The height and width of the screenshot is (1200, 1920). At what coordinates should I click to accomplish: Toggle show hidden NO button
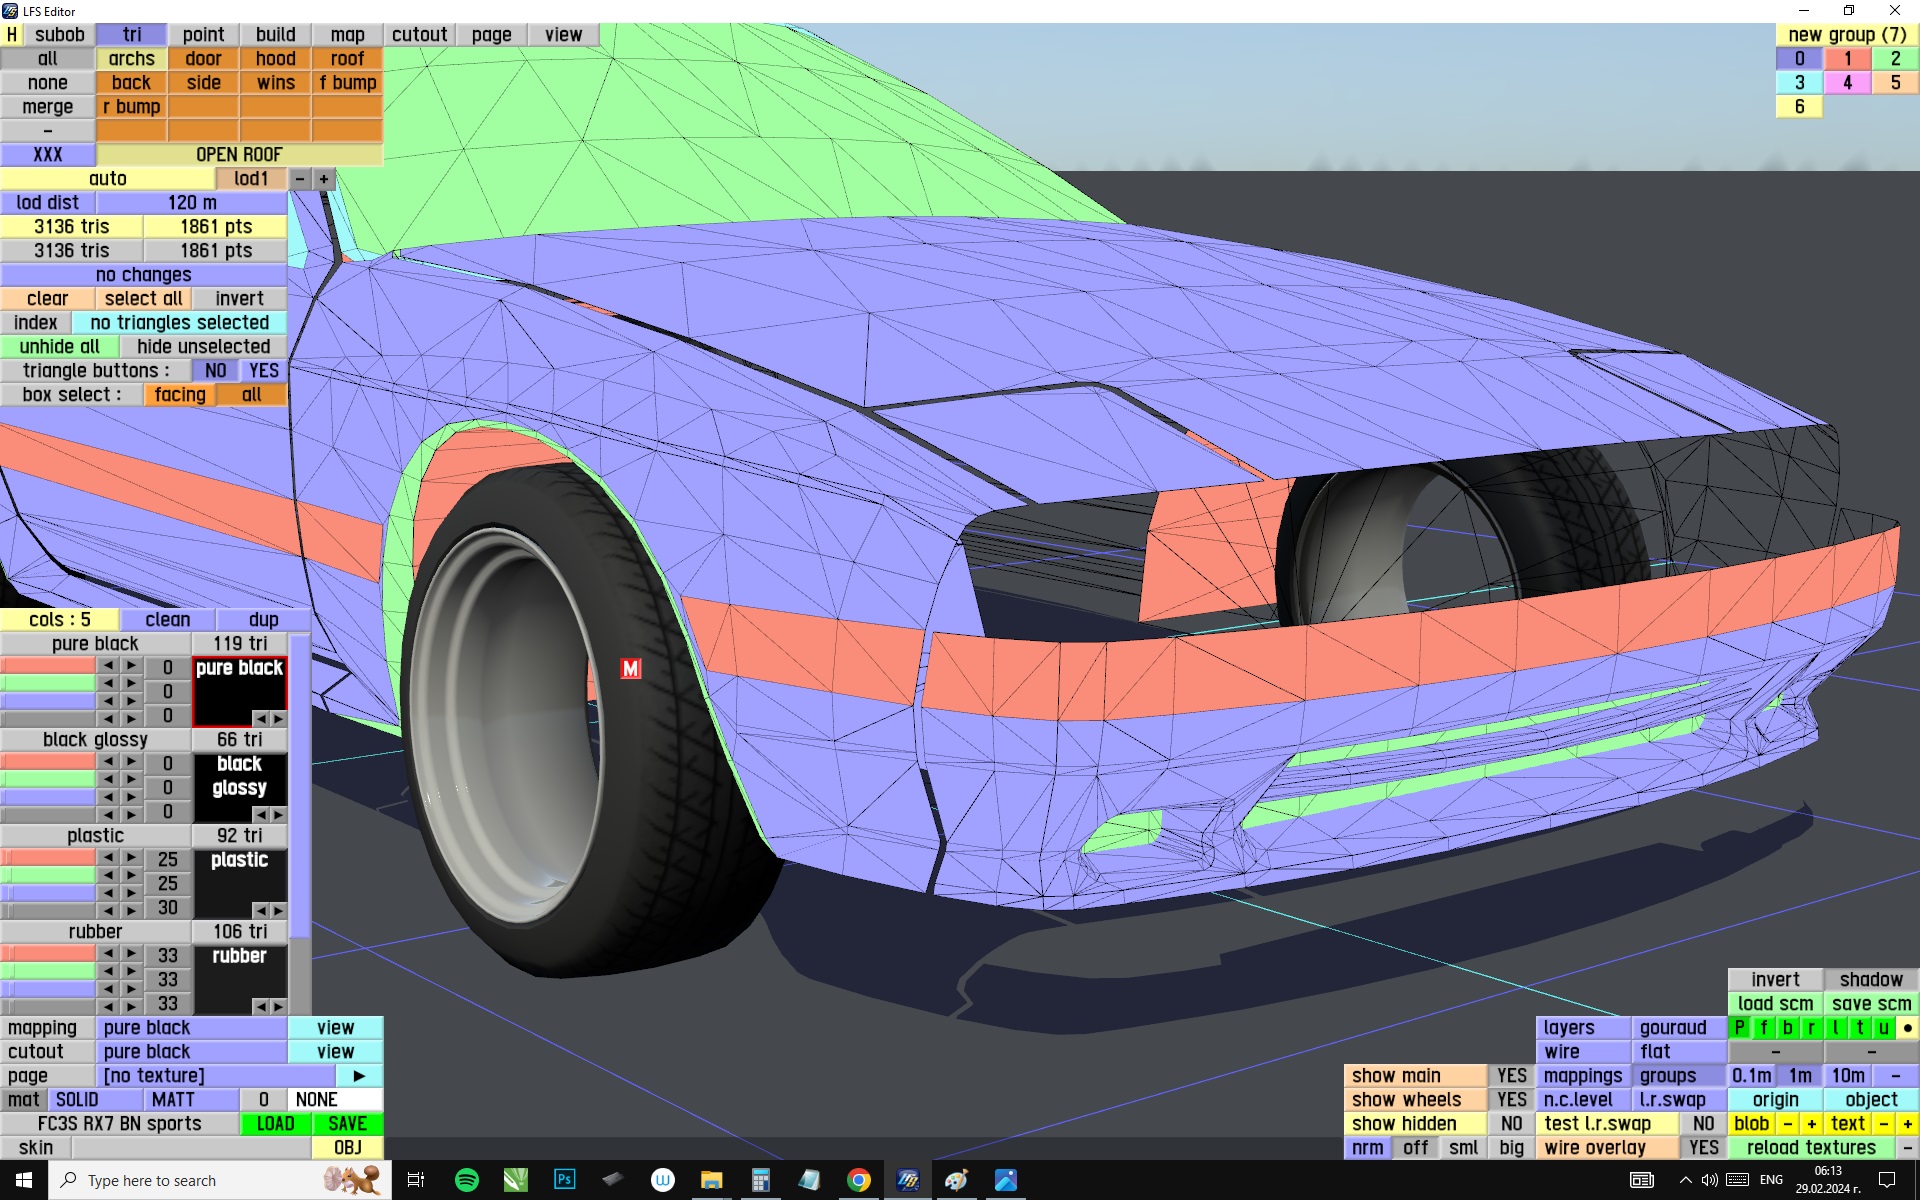(x=1511, y=1124)
